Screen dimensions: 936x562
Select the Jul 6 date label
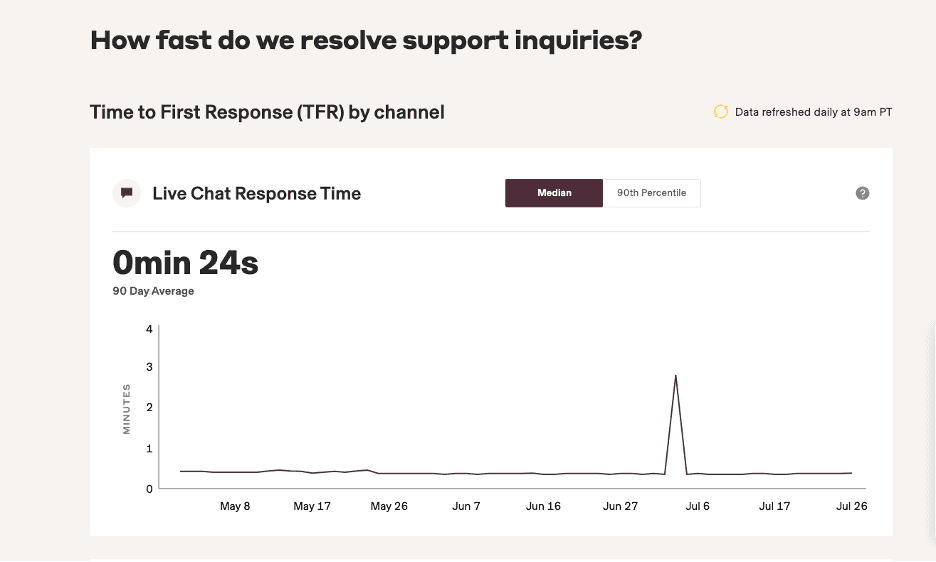coord(697,506)
